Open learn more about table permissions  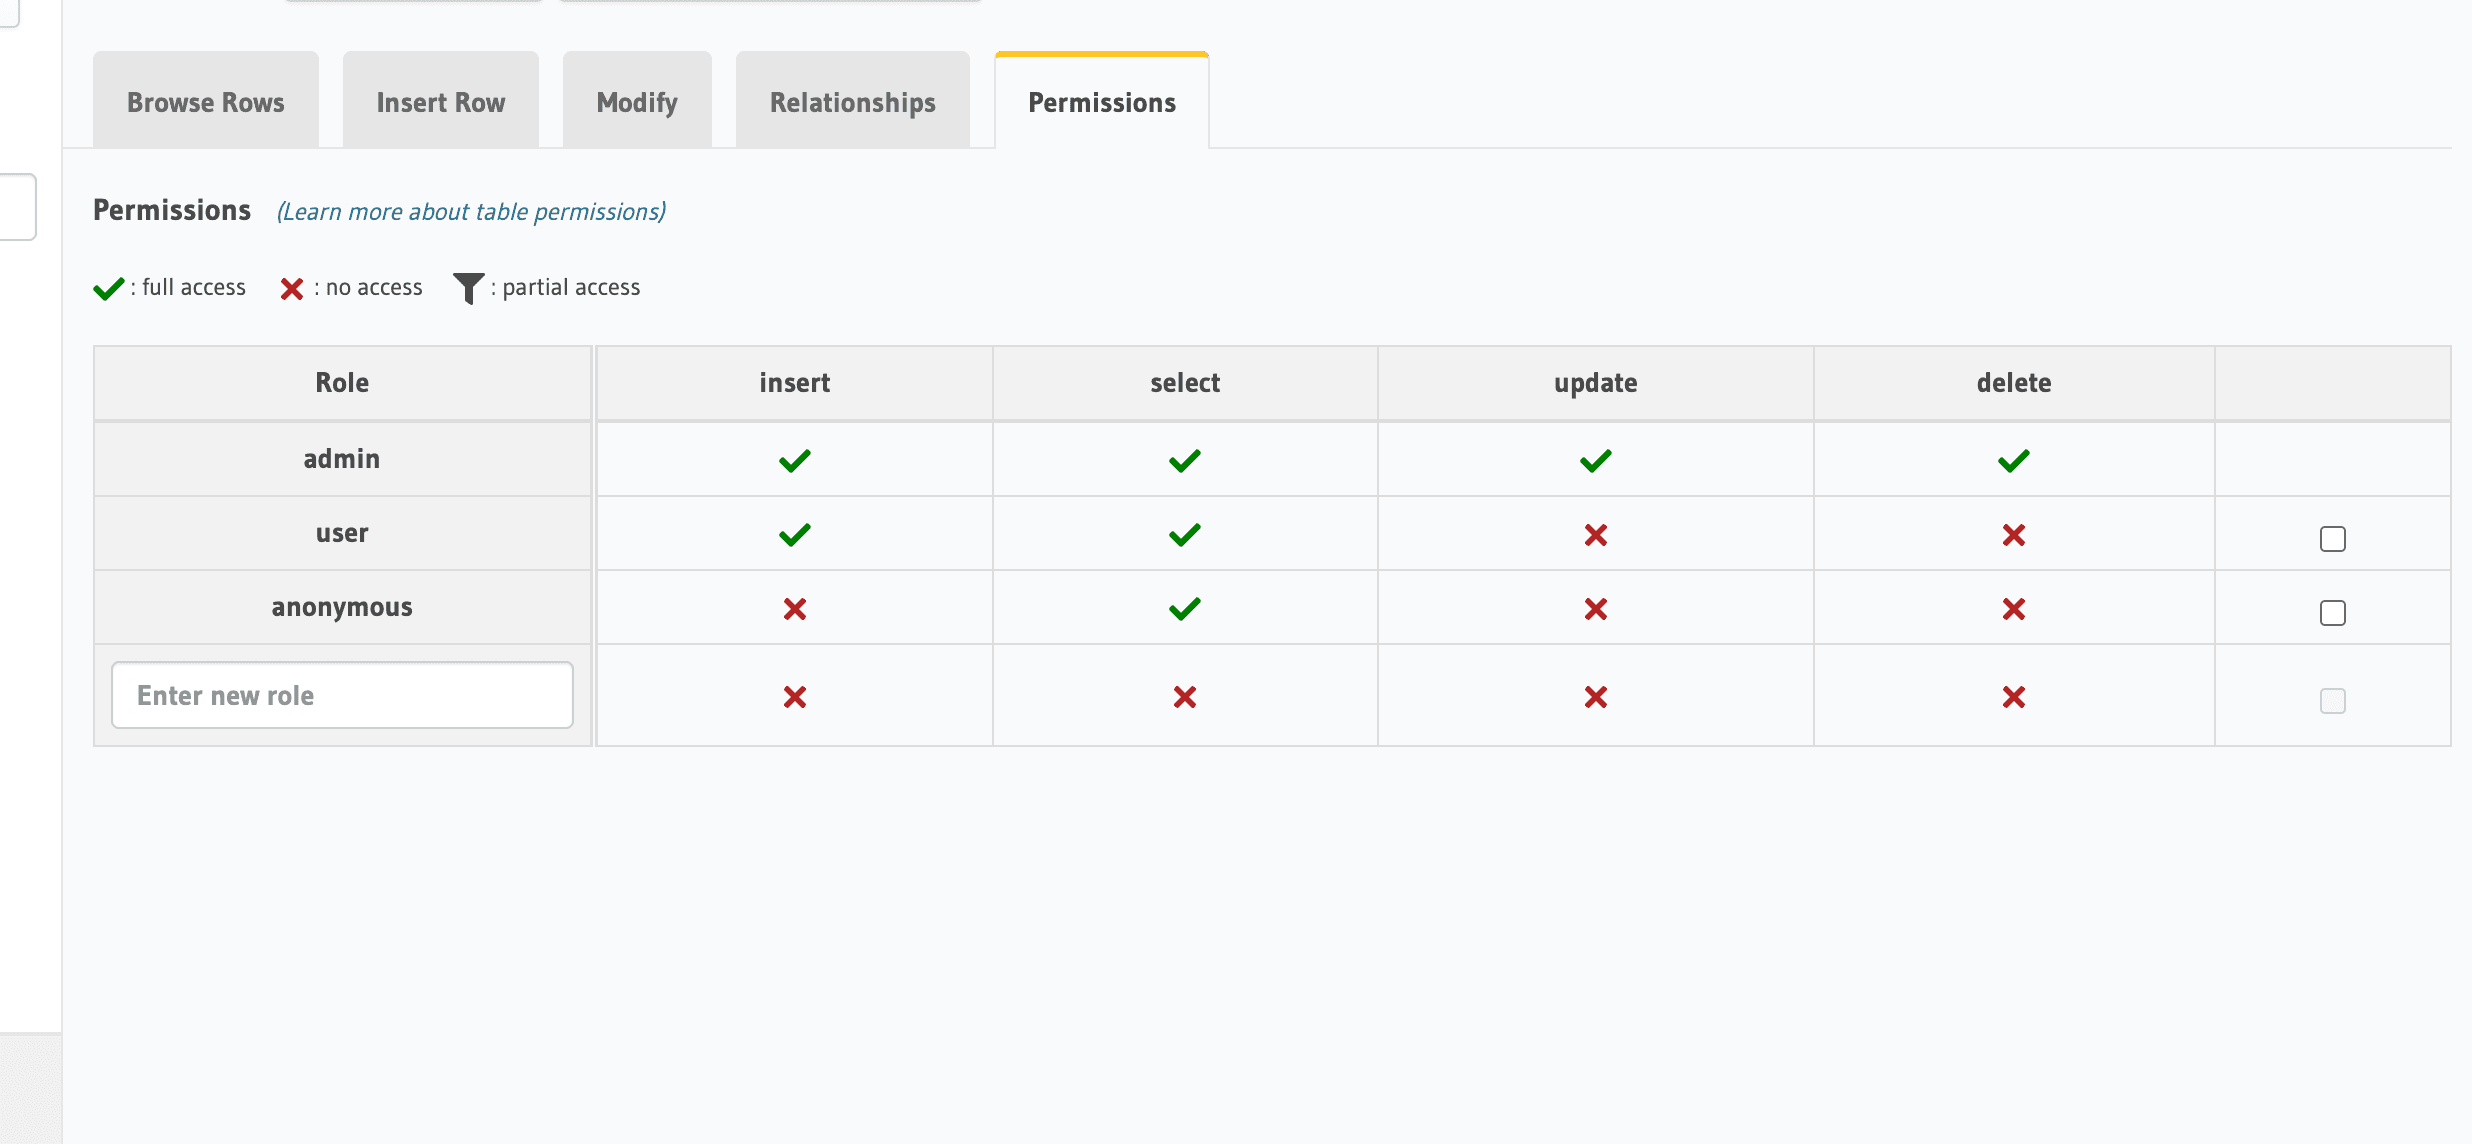[x=470, y=211]
